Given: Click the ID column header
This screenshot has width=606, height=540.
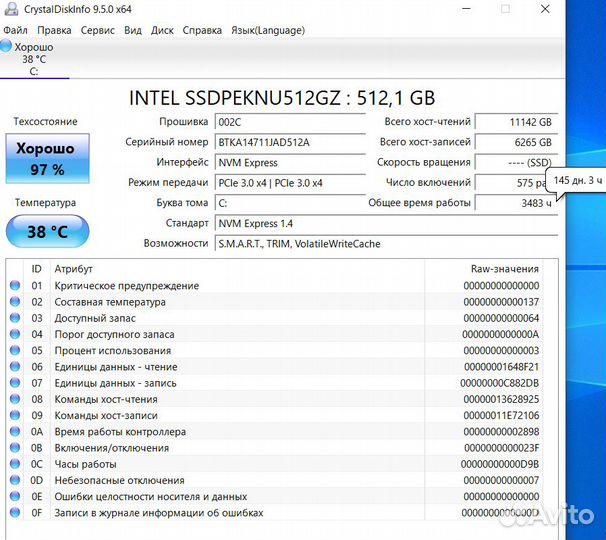Looking at the screenshot, I should tap(37, 269).
